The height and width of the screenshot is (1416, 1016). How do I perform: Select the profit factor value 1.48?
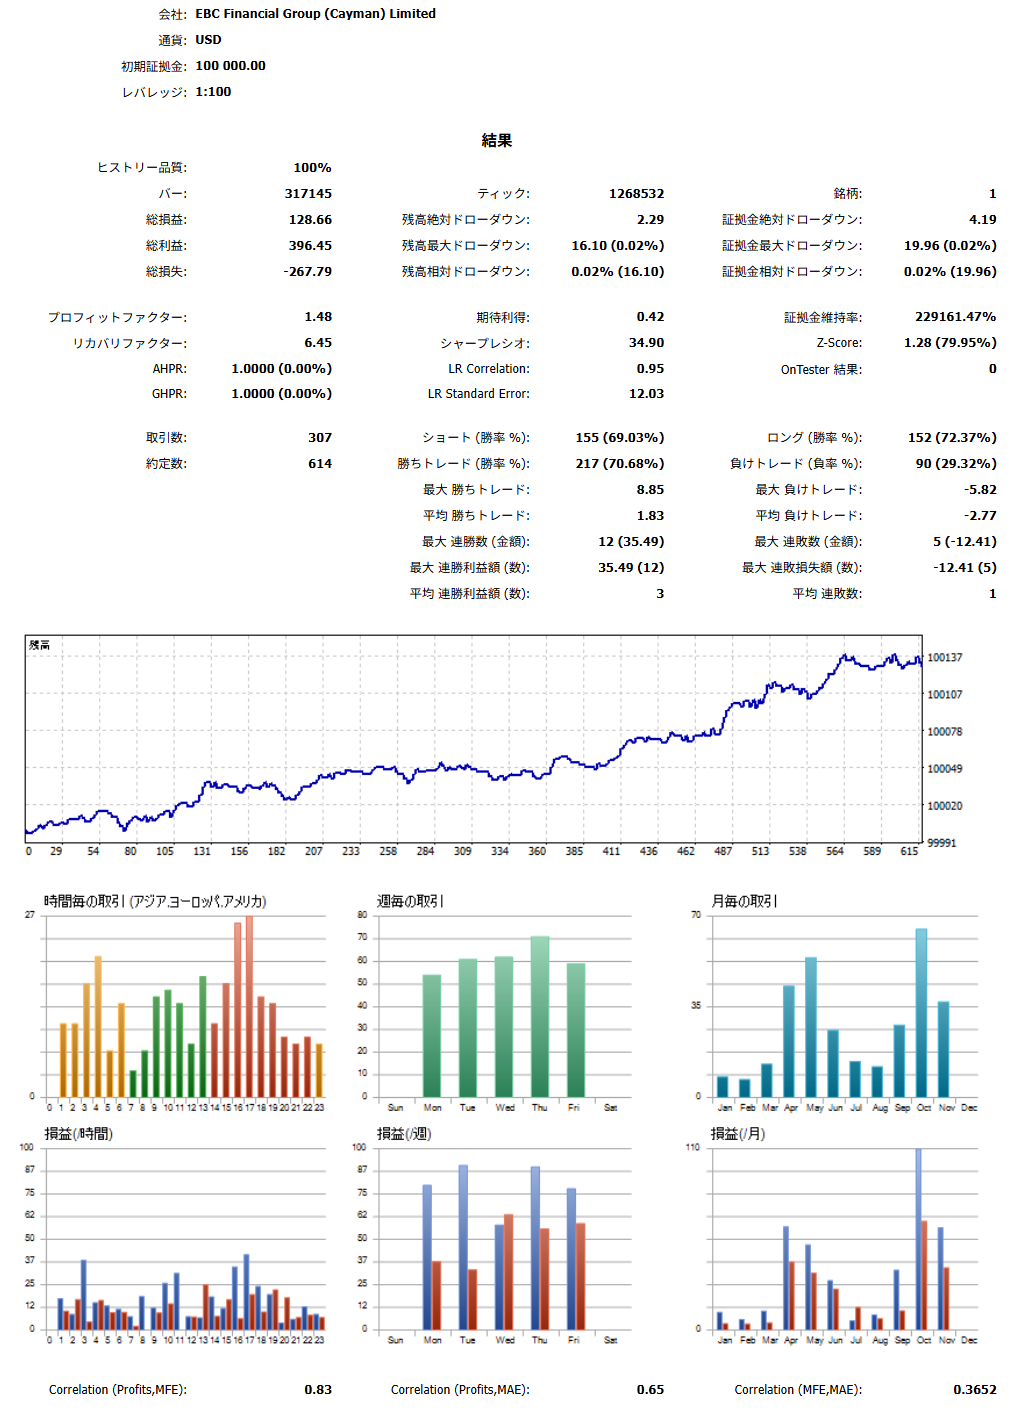(318, 317)
